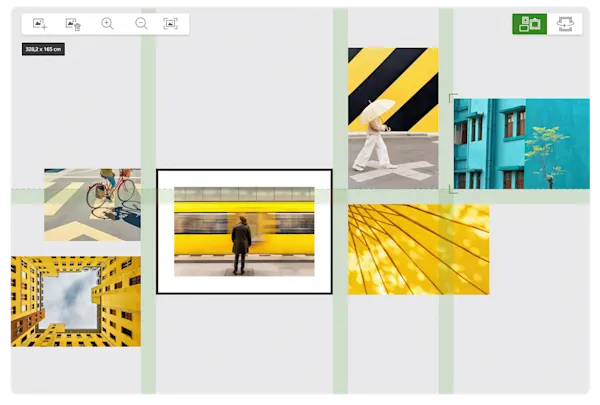Click the delete image trash icon
The image size is (600, 405).
[x=73, y=24]
